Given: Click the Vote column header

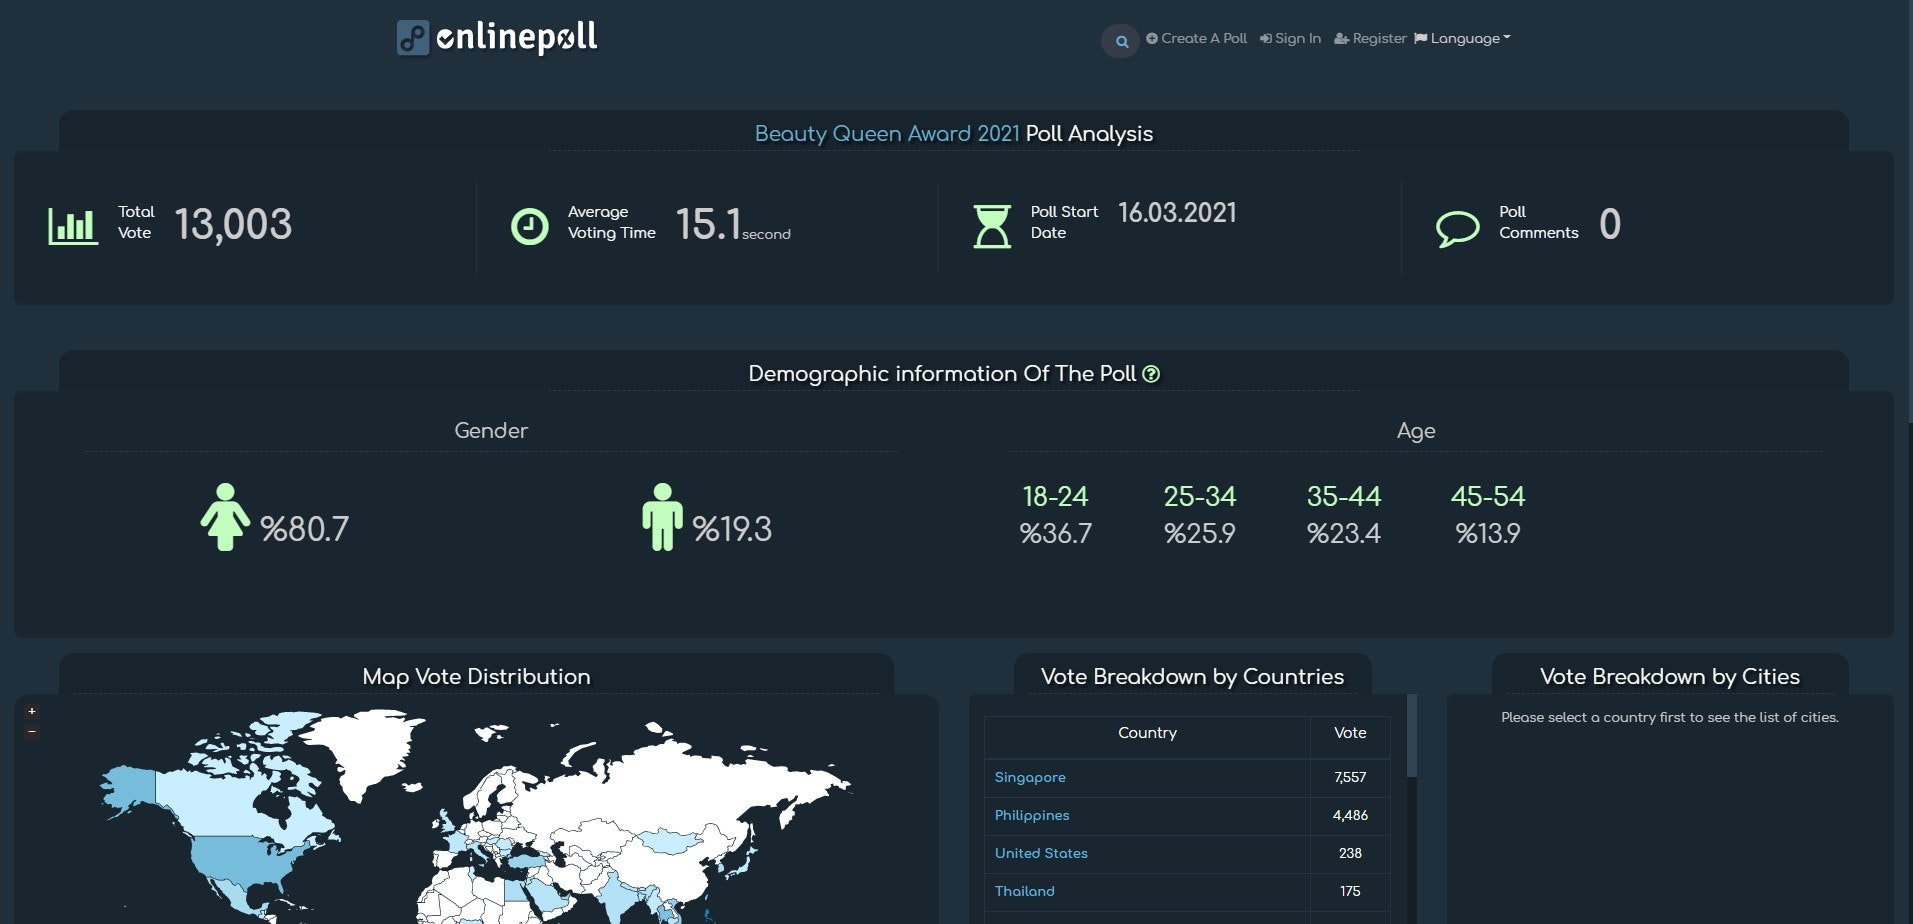Looking at the screenshot, I should coord(1350,733).
